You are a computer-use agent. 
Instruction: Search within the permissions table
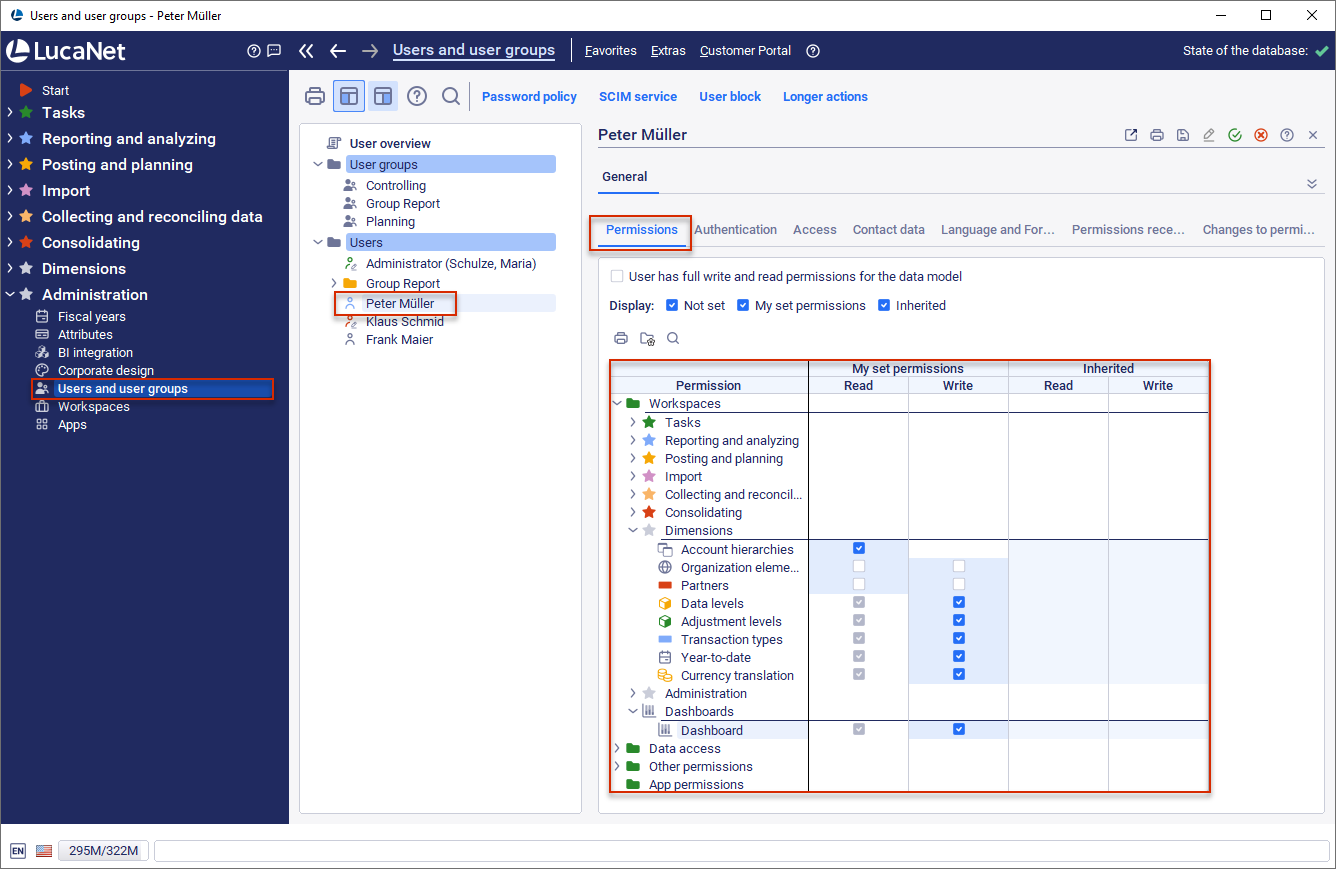point(673,338)
